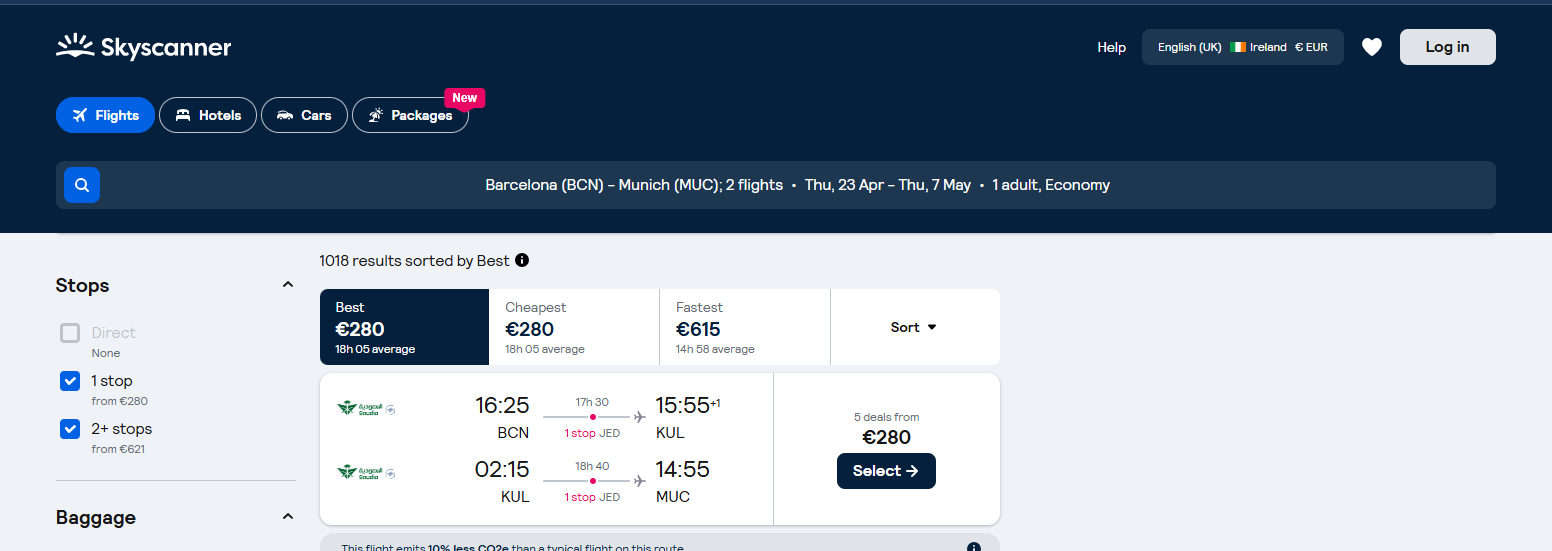Click the Log in button

[1447, 47]
